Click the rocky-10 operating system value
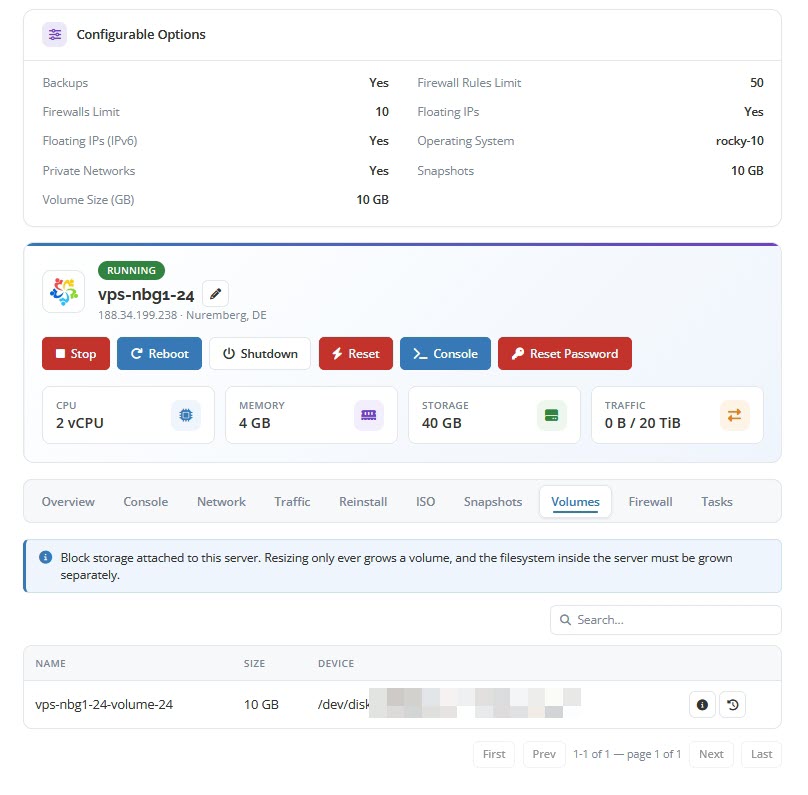The height and width of the screenshot is (795, 808). 739,141
